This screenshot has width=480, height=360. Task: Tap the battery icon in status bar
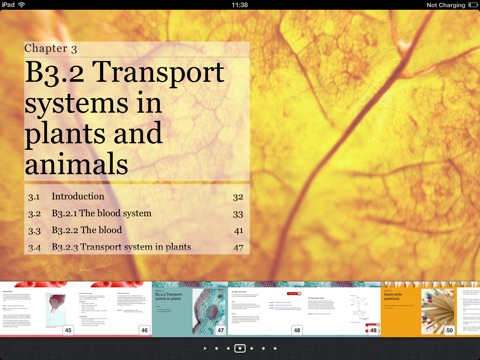click(x=473, y=5)
